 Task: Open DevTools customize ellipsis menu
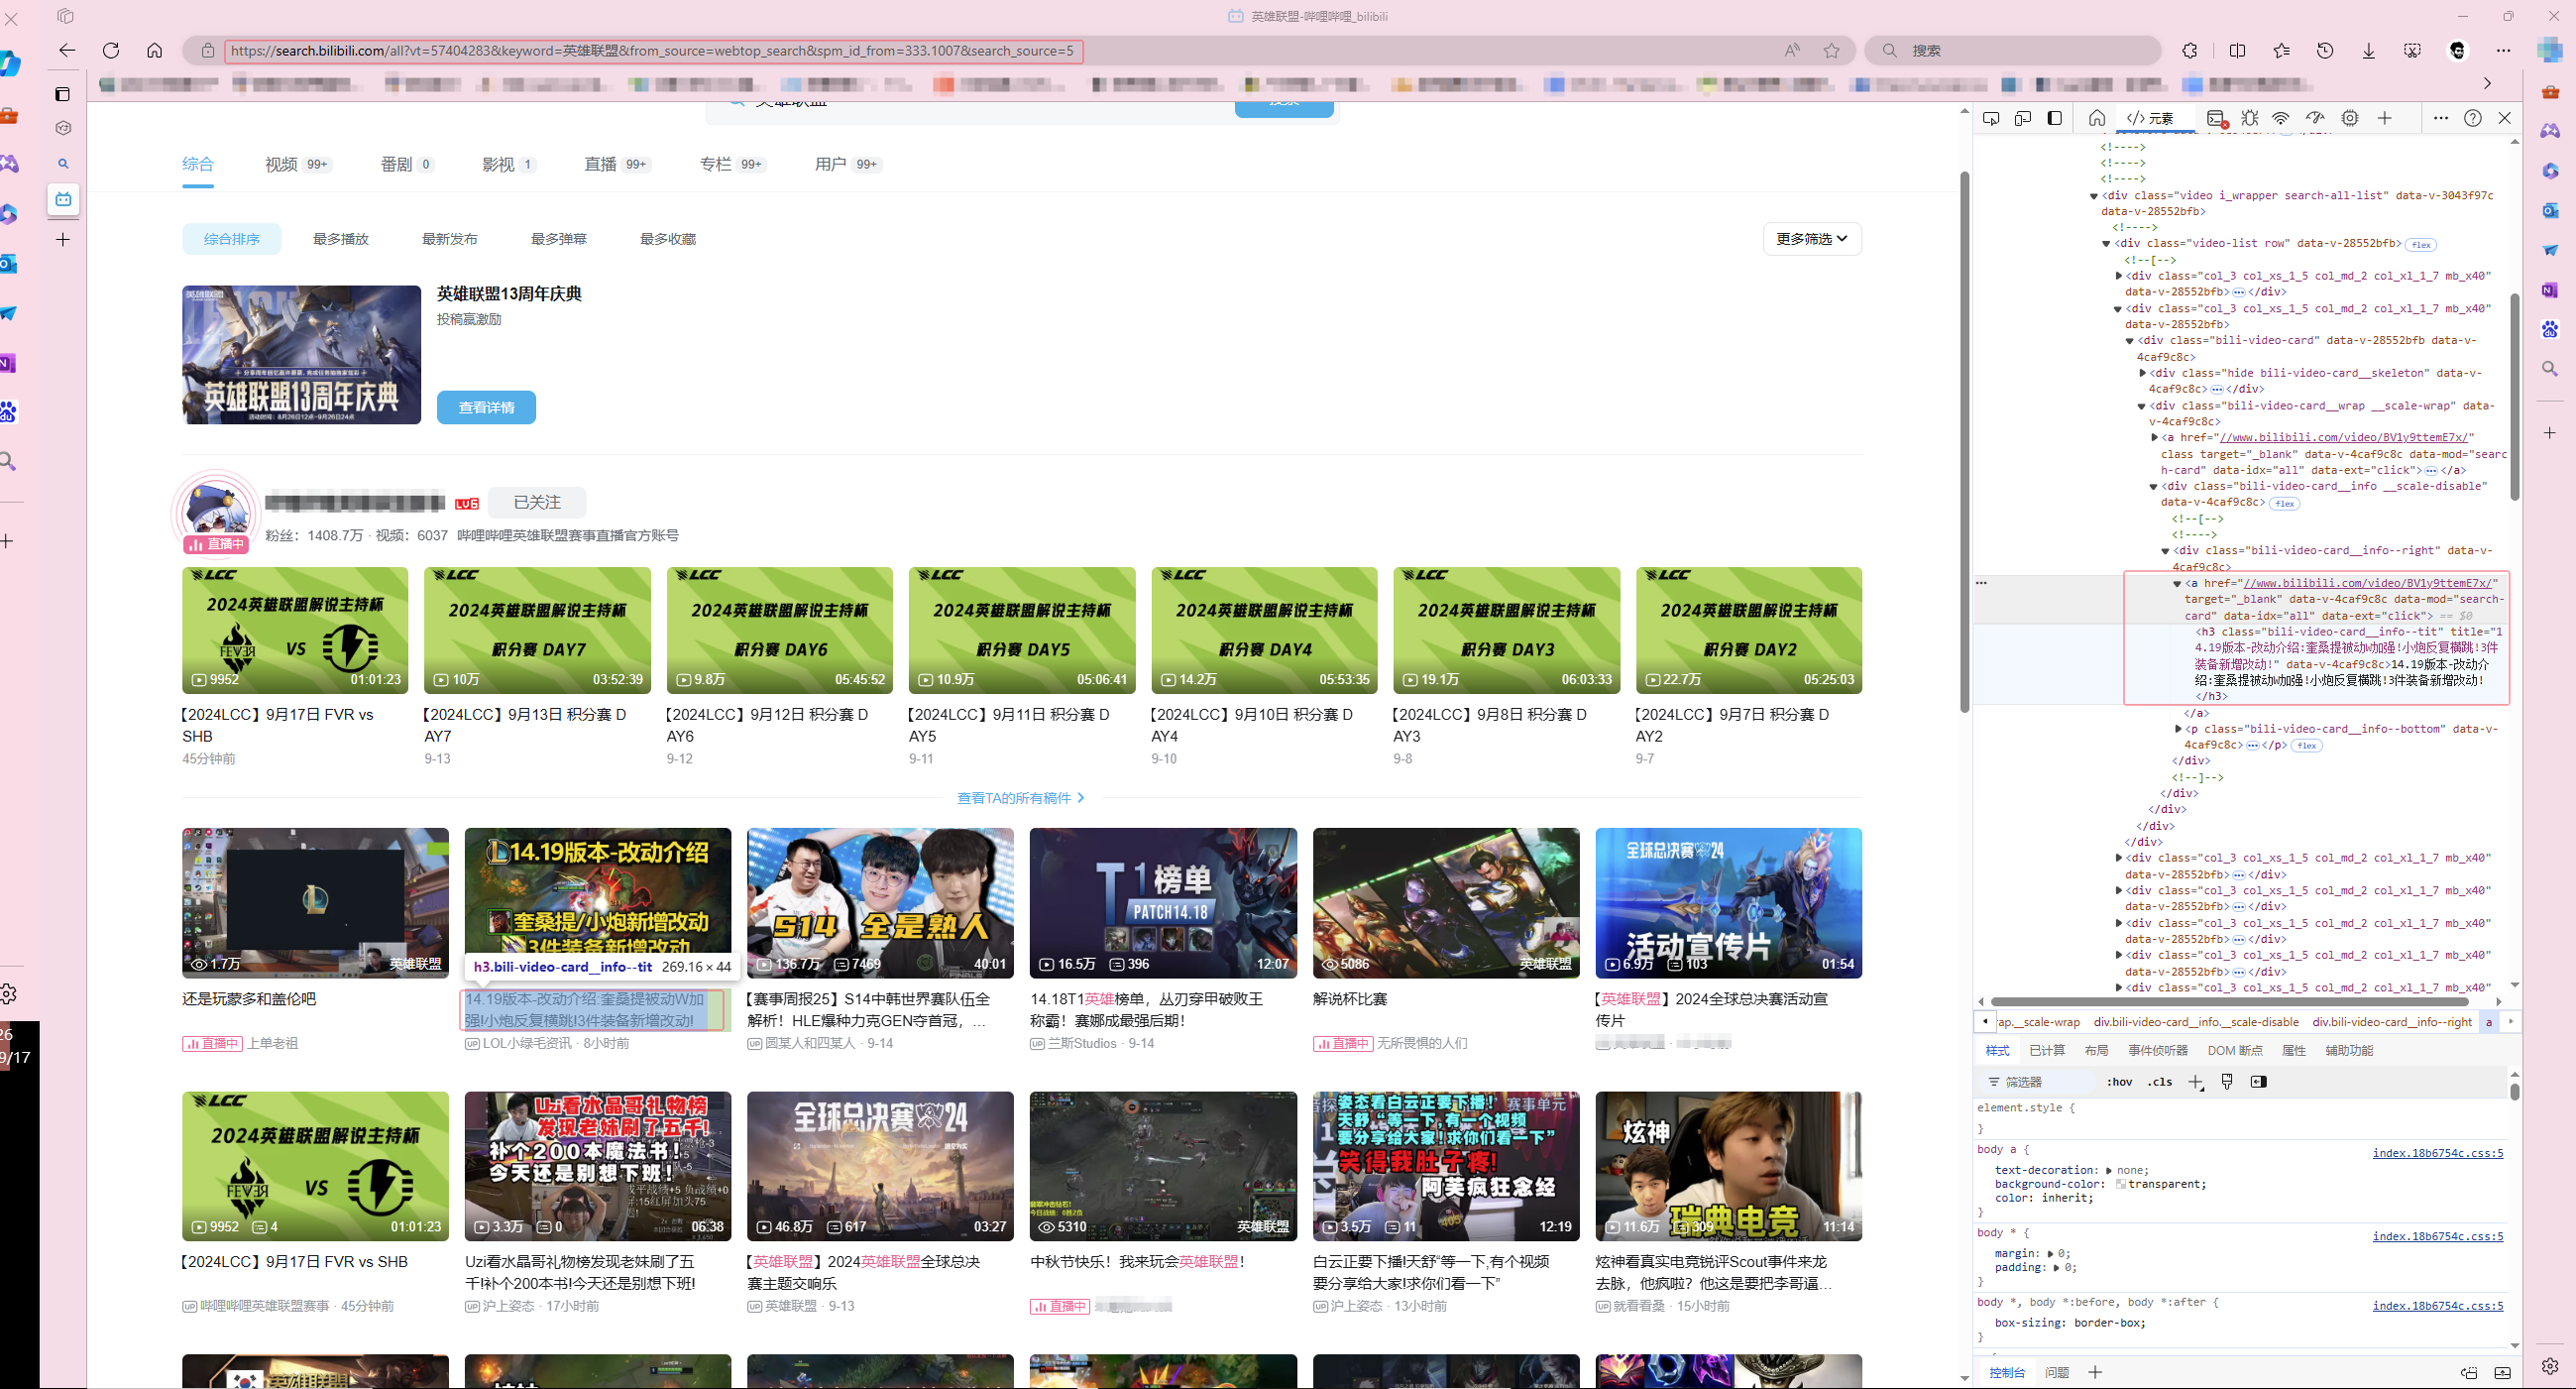[x=2441, y=118]
